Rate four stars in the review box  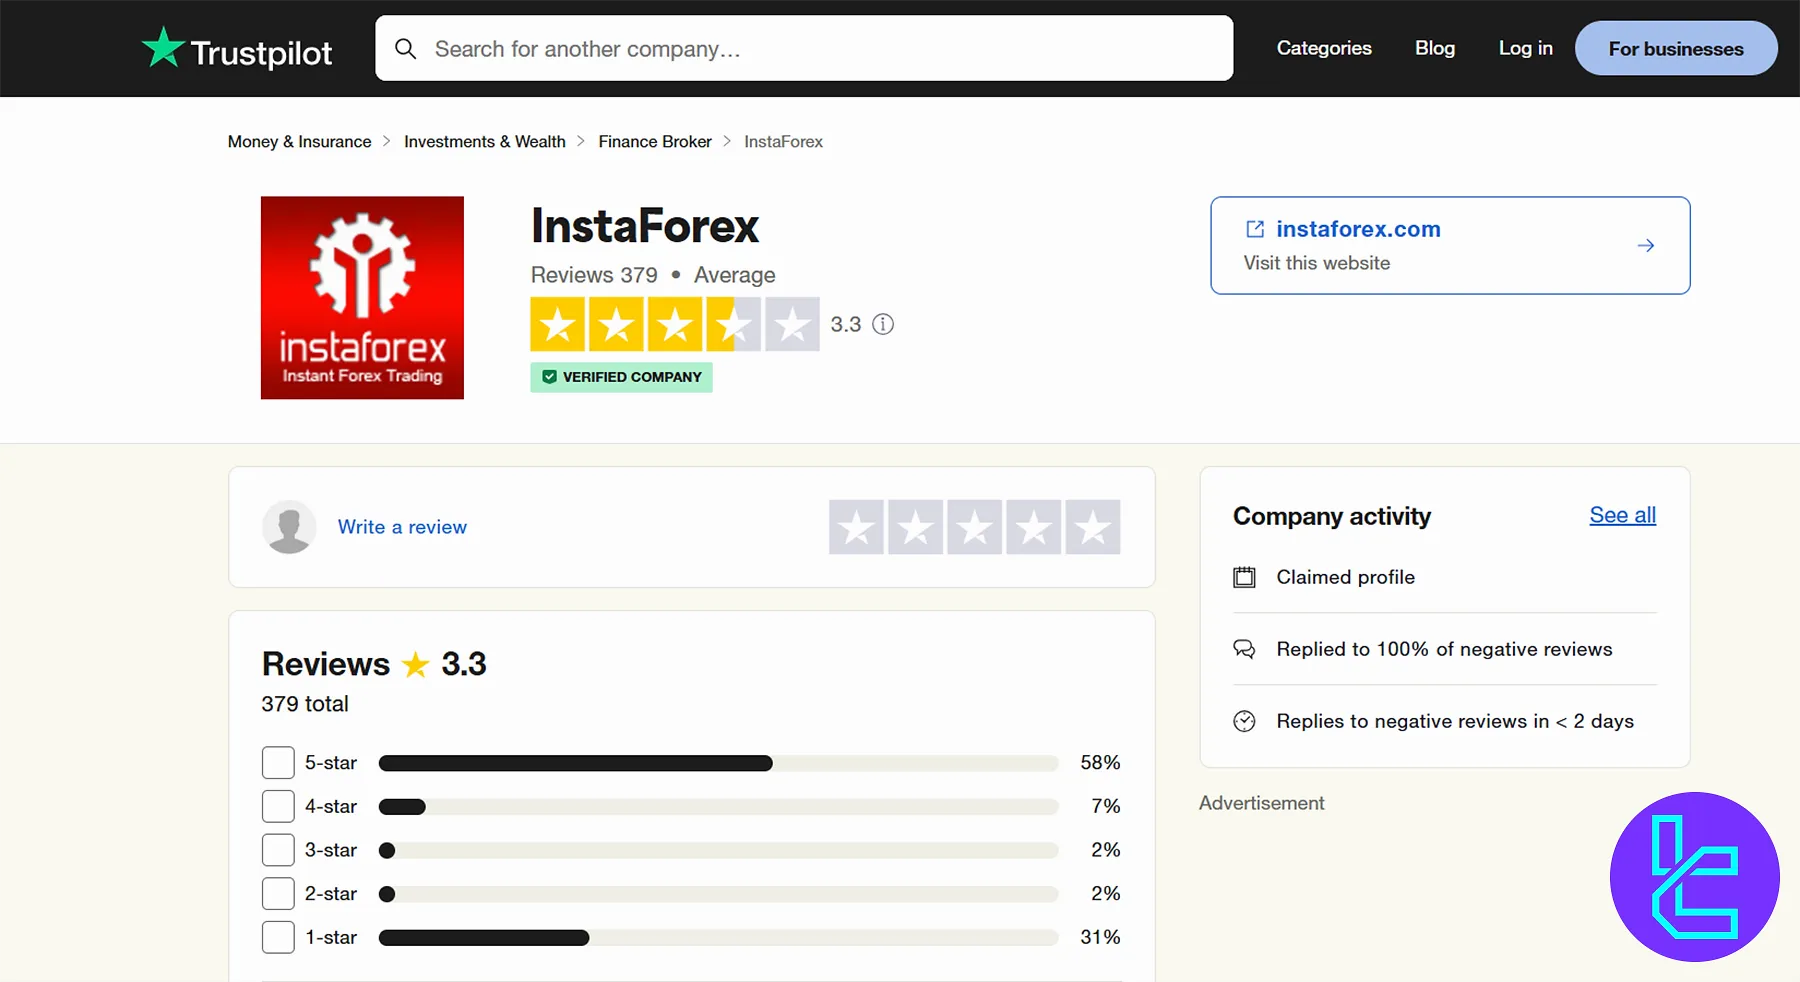click(x=1034, y=527)
